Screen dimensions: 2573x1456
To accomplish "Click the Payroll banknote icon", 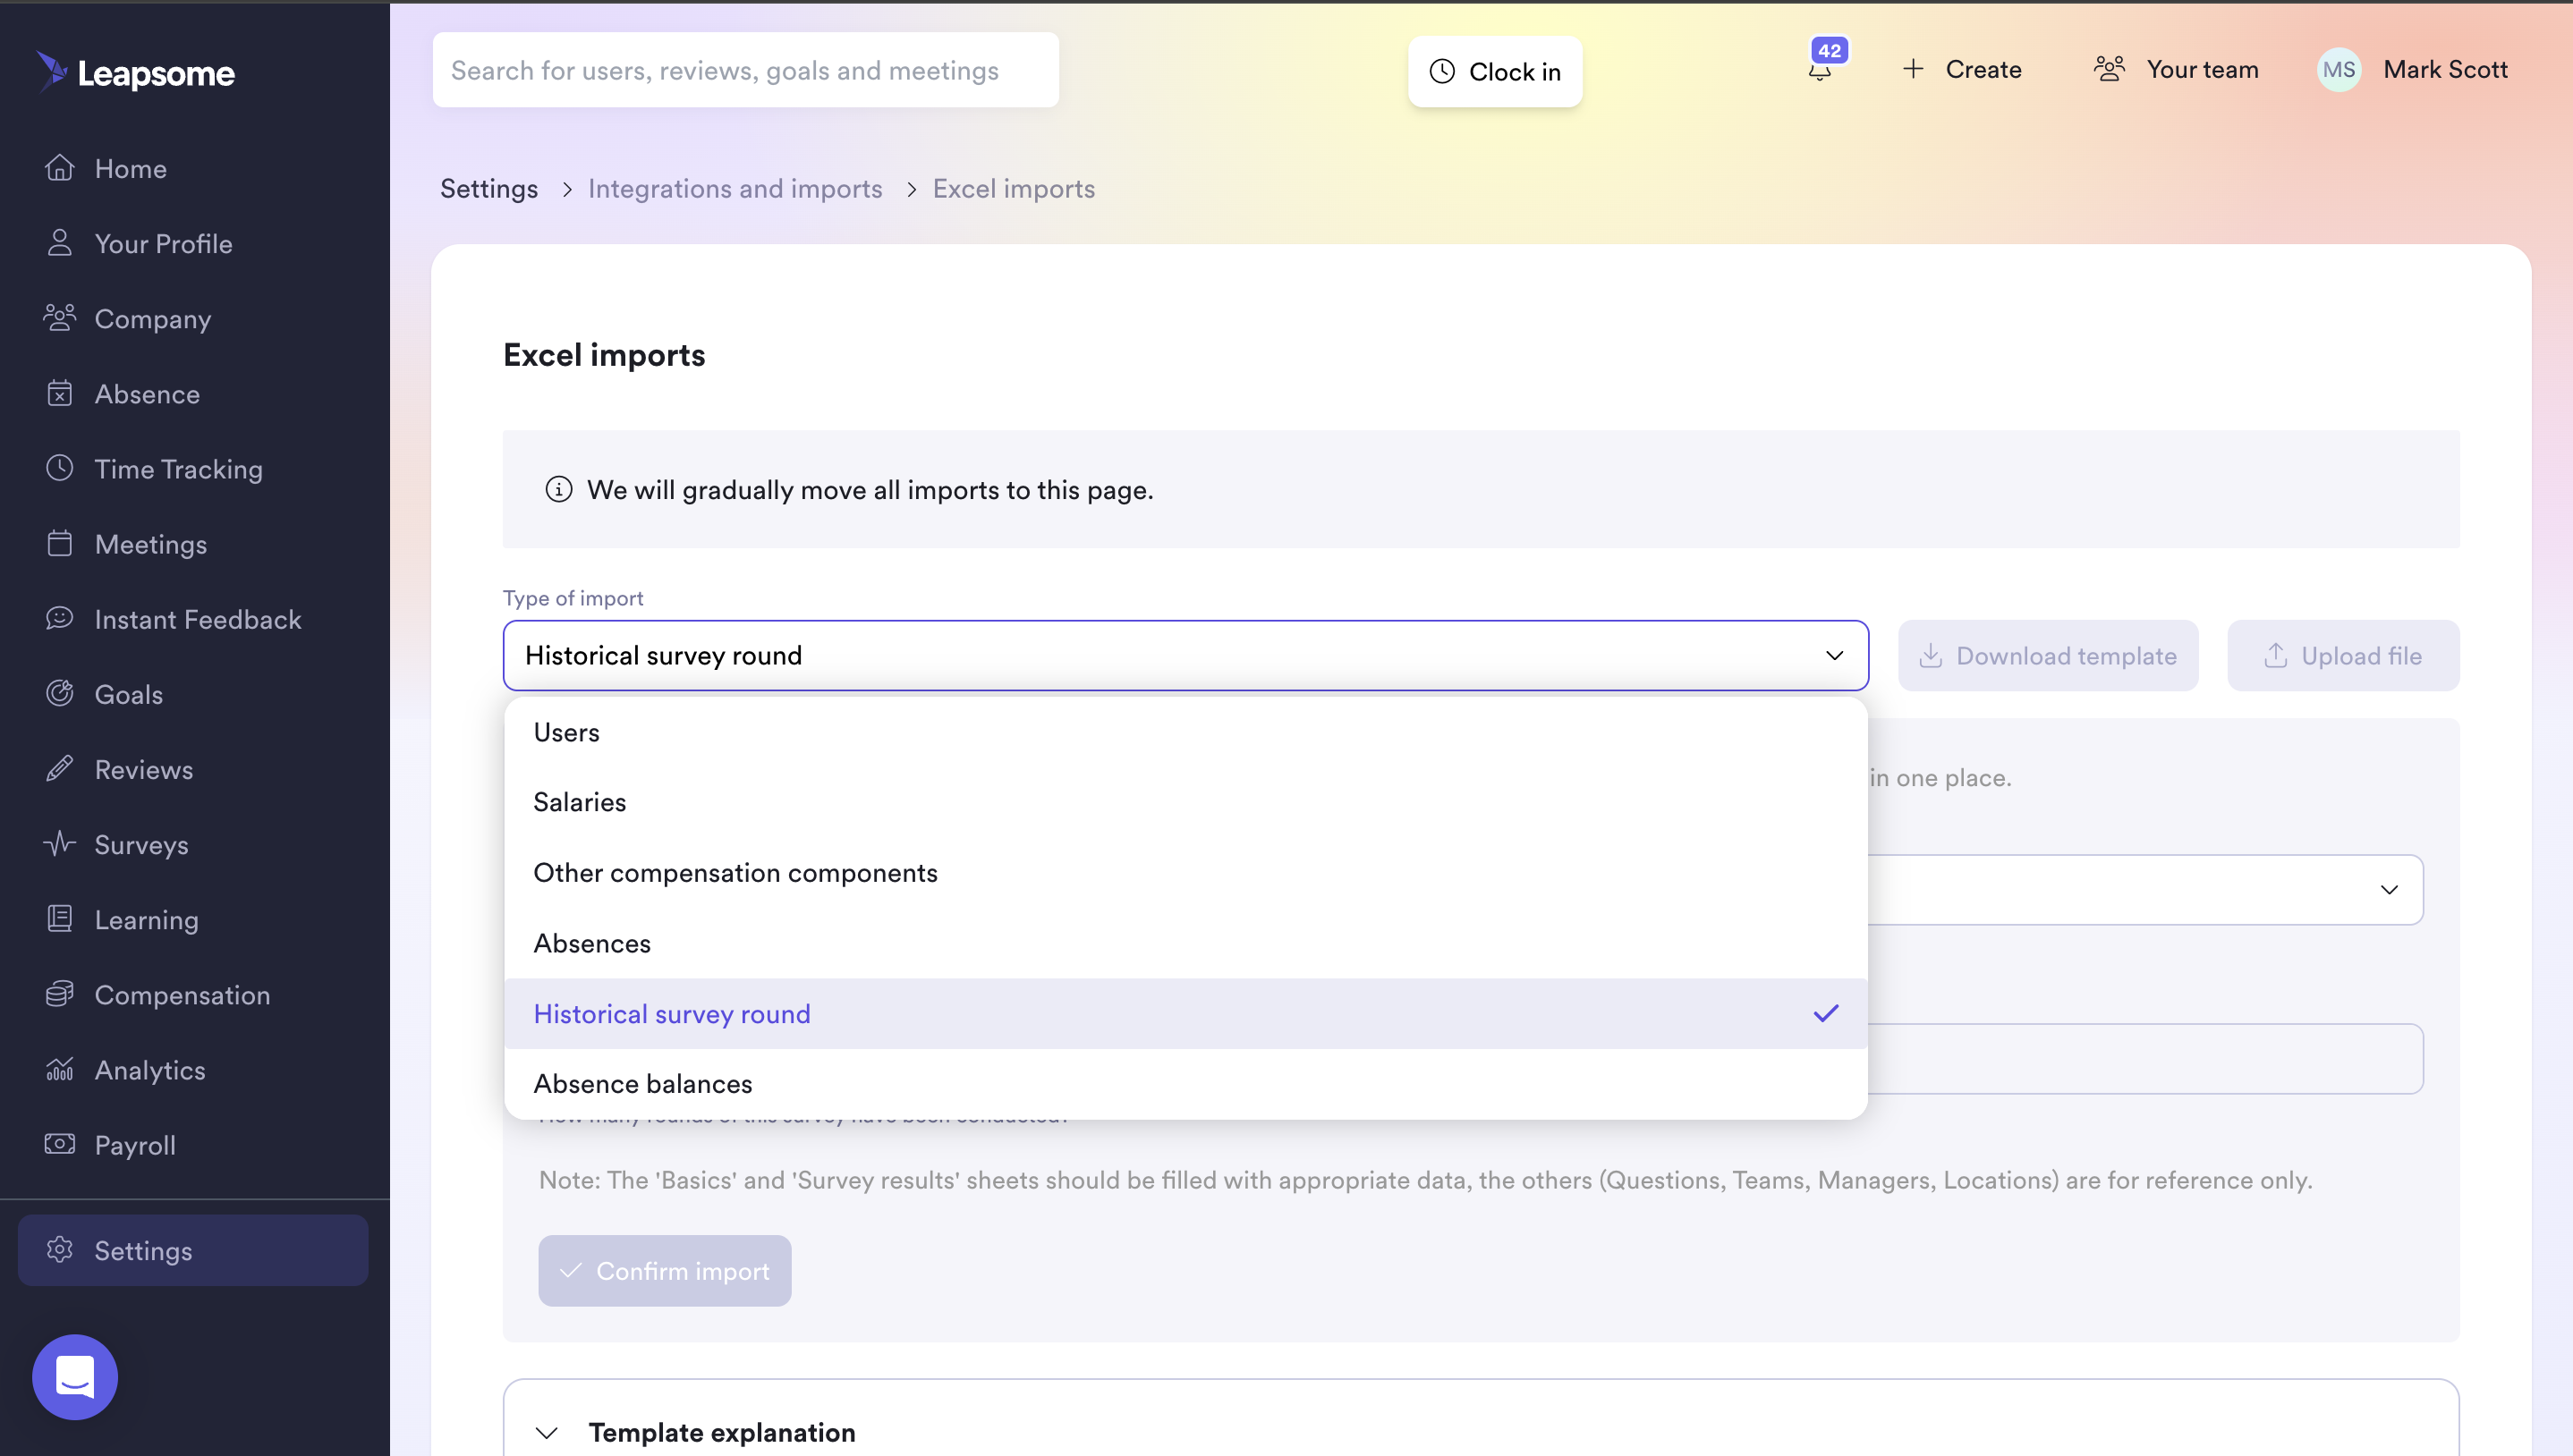I will click(60, 1144).
